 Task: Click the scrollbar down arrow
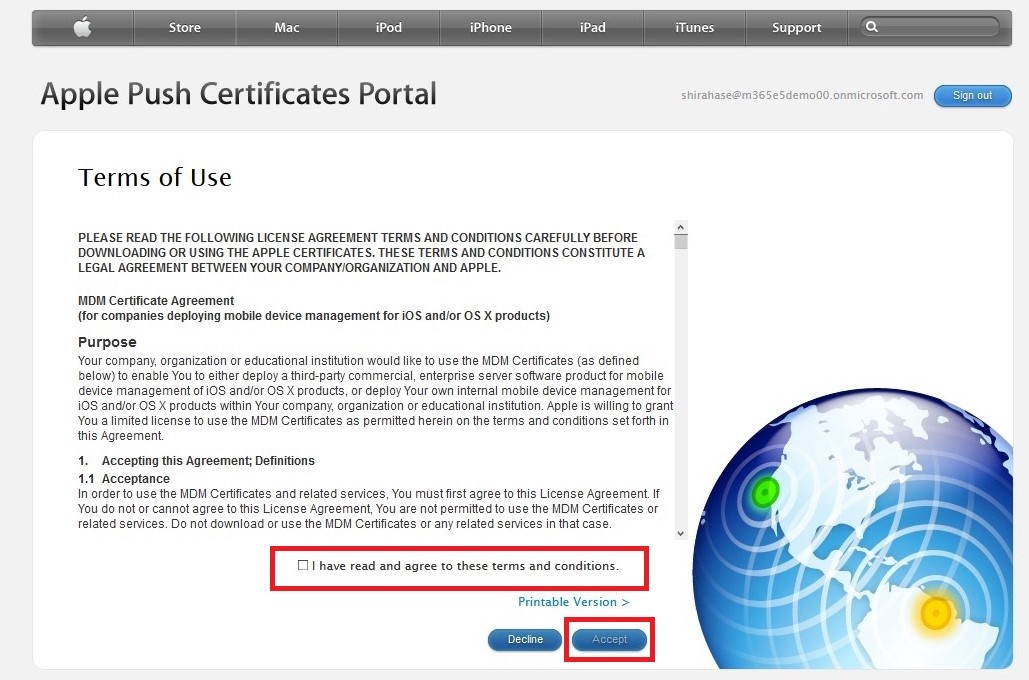(x=681, y=533)
